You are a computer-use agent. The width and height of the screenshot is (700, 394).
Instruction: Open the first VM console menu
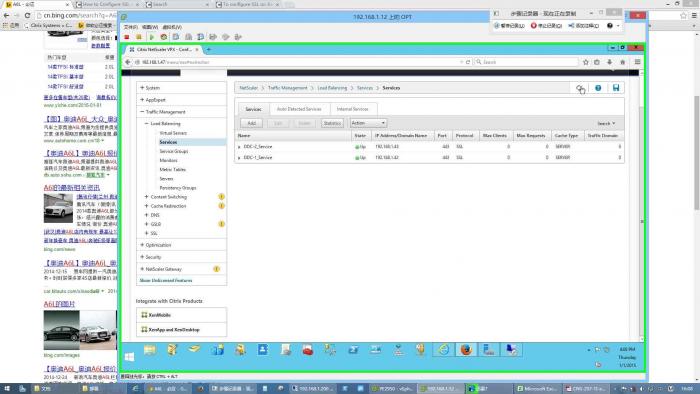pyautogui.click(x=130, y=27)
